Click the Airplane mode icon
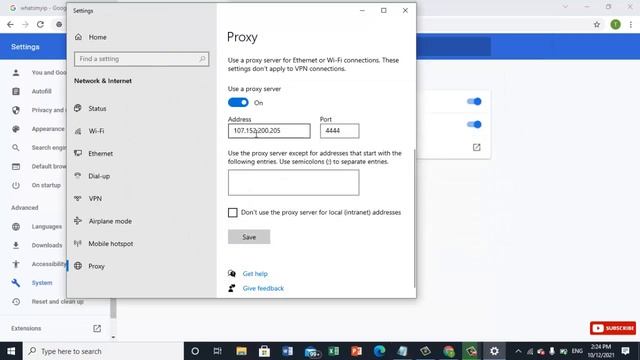640x360 pixels. [78, 221]
